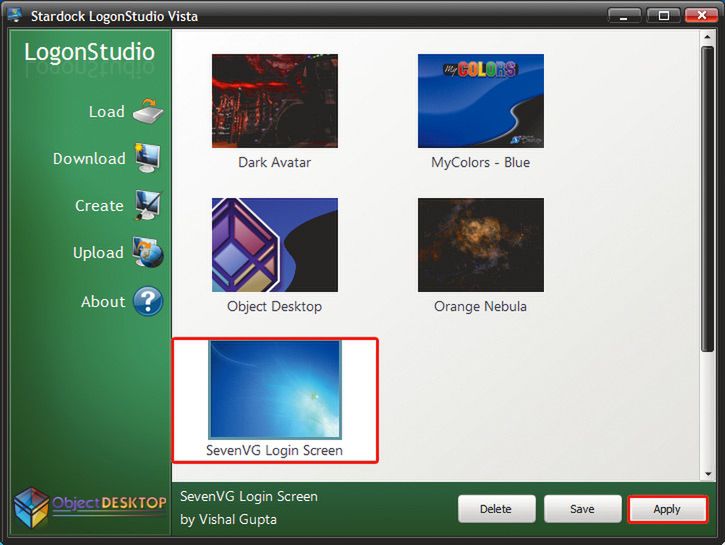
Task: Close the LogonStudio Vista window
Action: tap(701, 16)
